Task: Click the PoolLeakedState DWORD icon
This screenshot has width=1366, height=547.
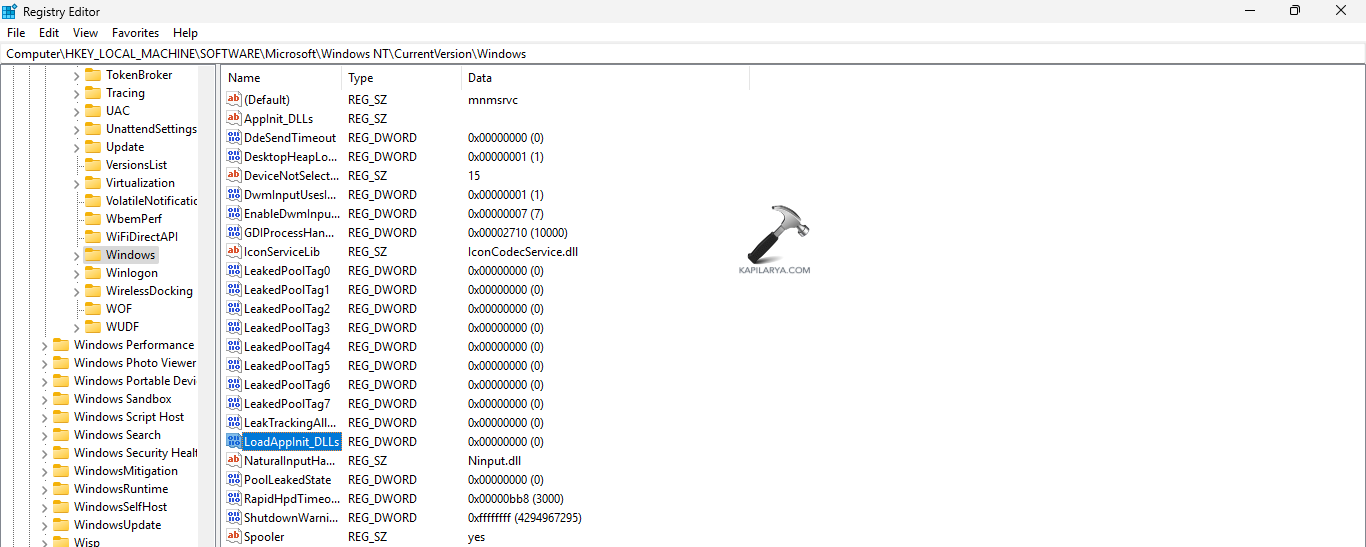Action: 234,479
